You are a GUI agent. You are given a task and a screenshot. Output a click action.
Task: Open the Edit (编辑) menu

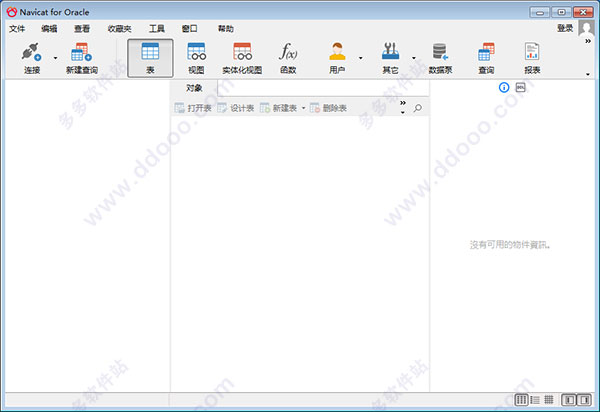pyautogui.click(x=49, y=29)
